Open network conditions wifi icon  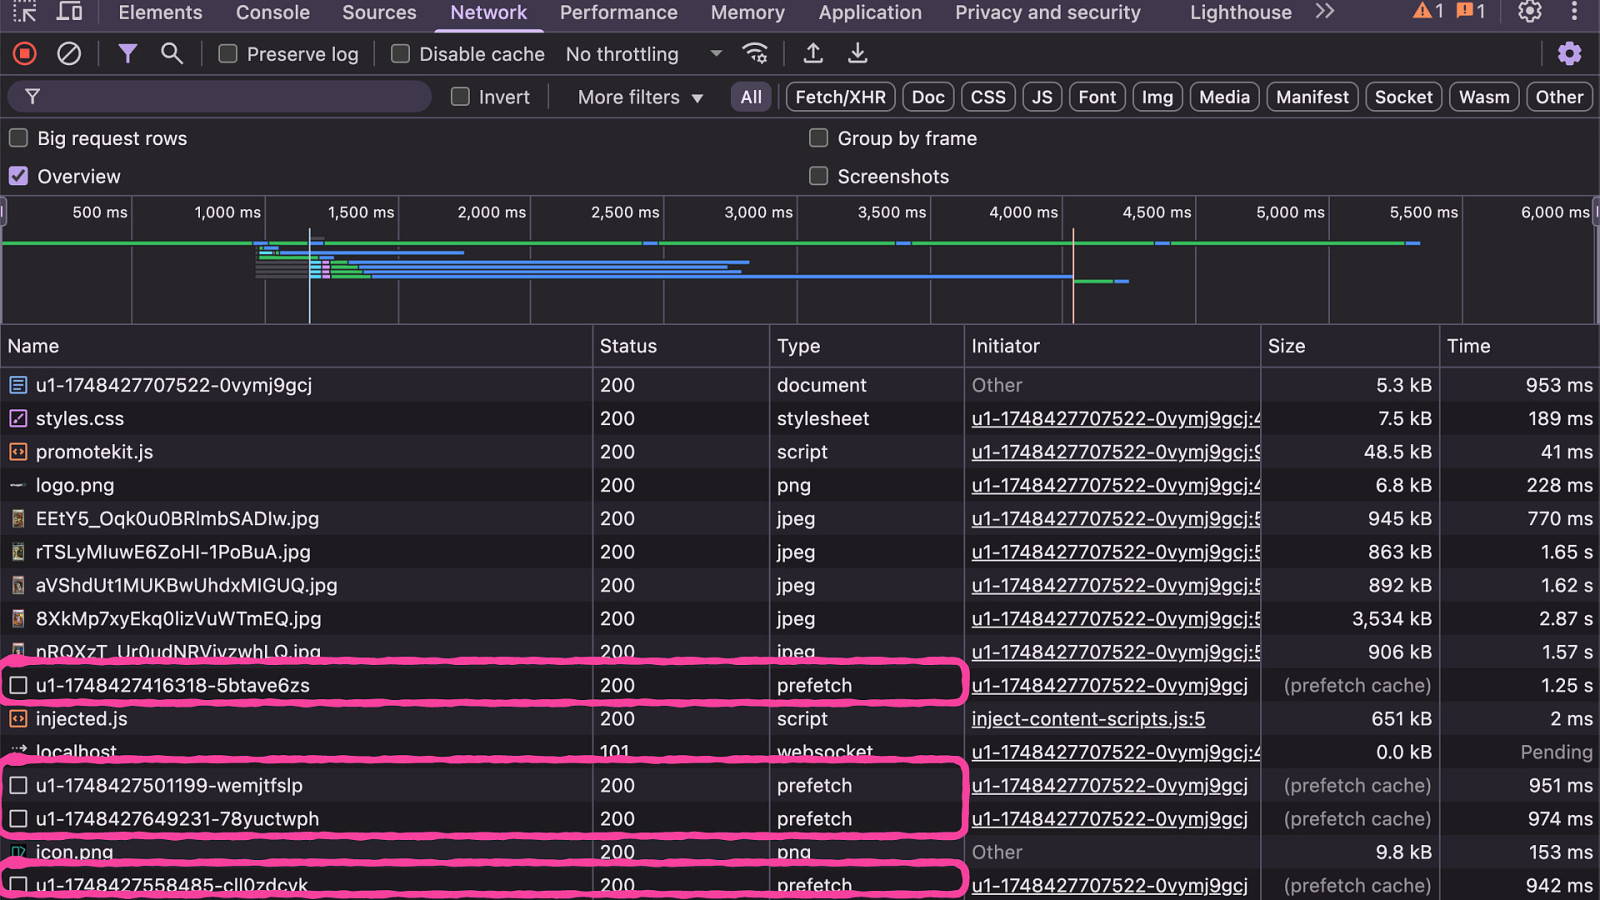pos(755,54)
